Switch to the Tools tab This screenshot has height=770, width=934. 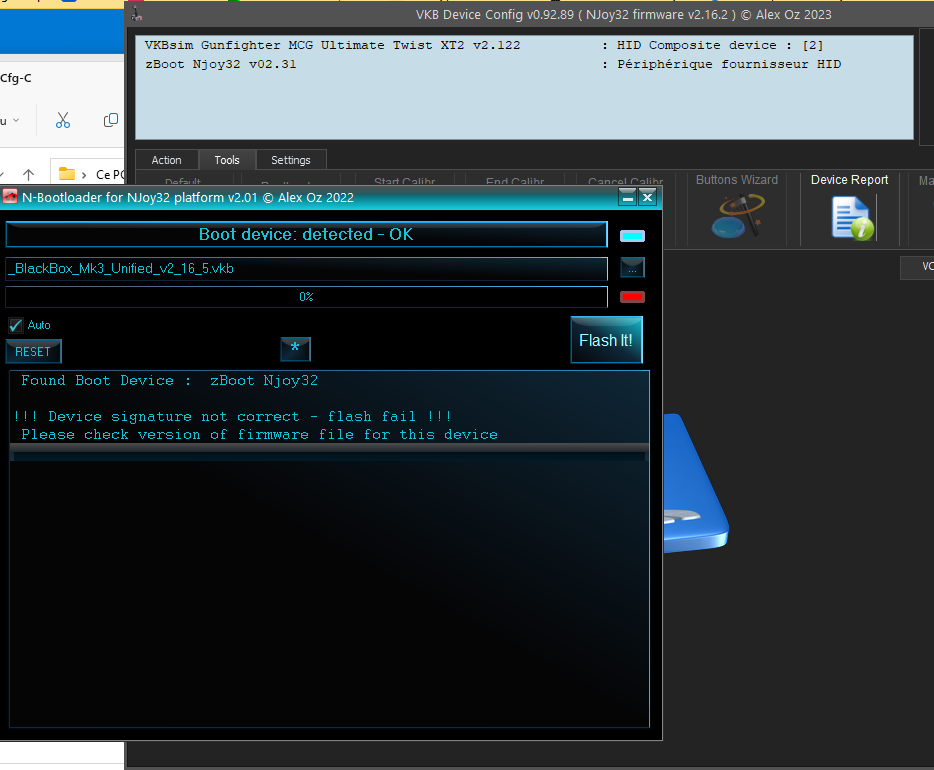pyautogui.click(x=227, y=160)
